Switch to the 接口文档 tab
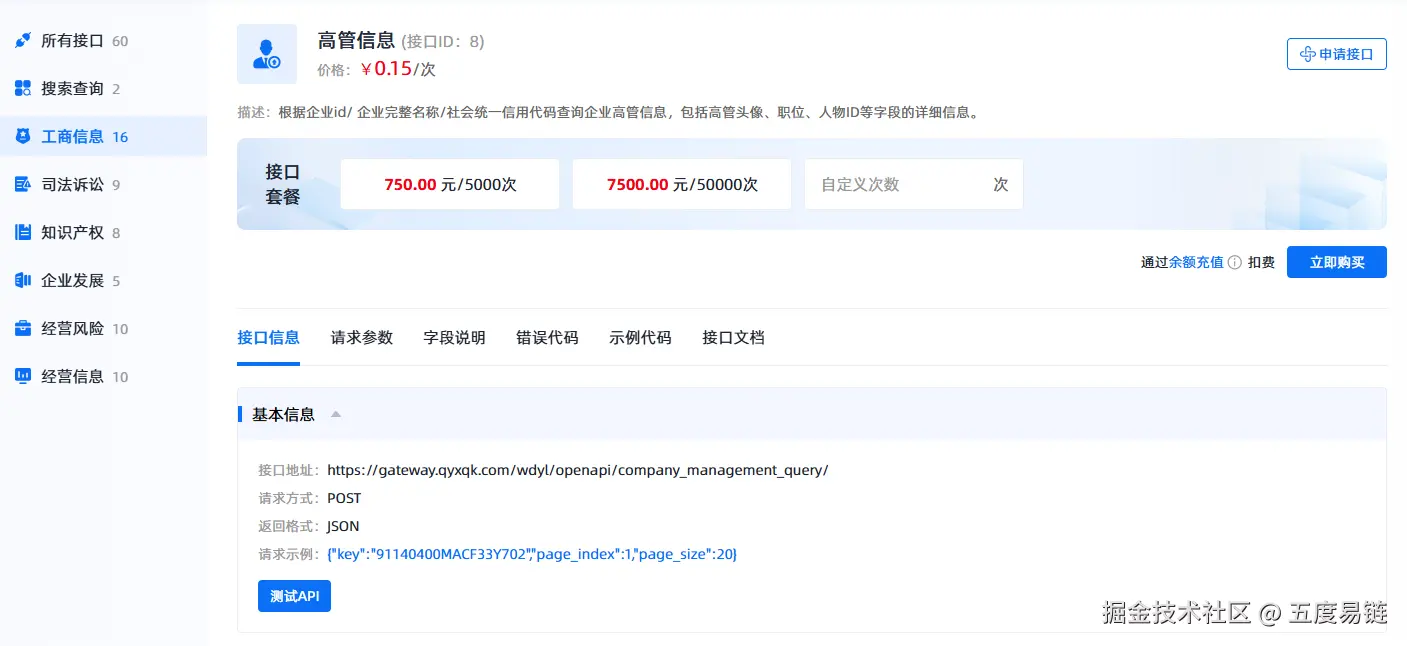Viewport: 1407px width, 646px height. pos(733,338)
